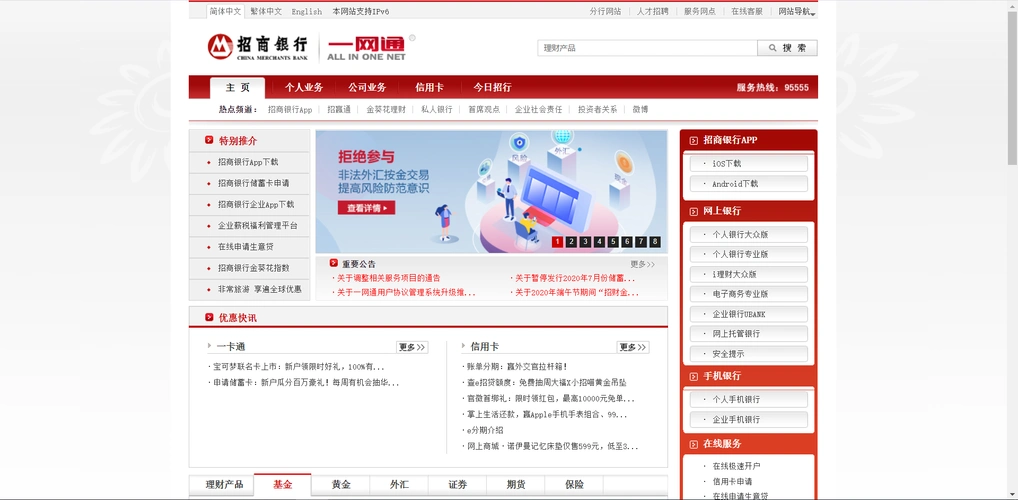Go to banner slide 7
Screen dimensions: 1018x500
coord(641,242)
